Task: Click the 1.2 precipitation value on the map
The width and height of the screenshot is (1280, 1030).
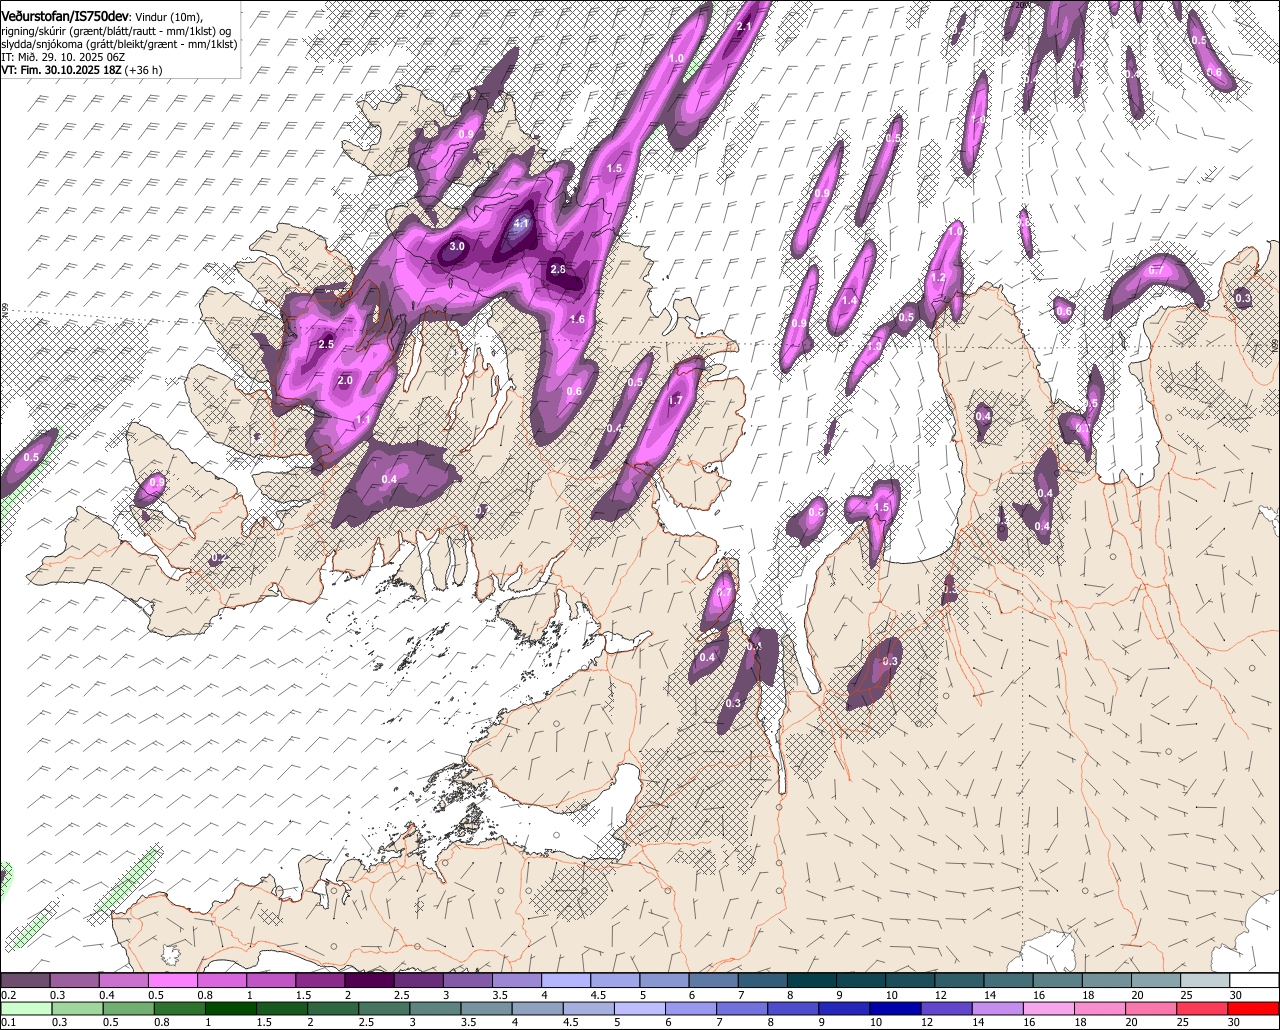Action: (x=939, y=278)
